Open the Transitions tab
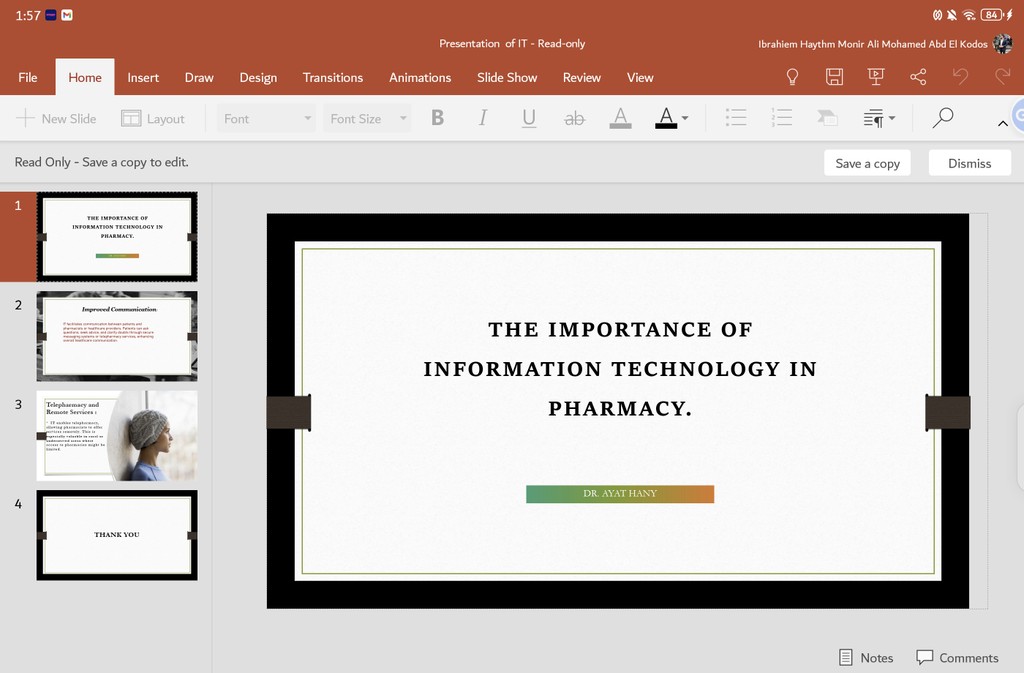Screen dimensions: 1024x673 tap(333, 77)
